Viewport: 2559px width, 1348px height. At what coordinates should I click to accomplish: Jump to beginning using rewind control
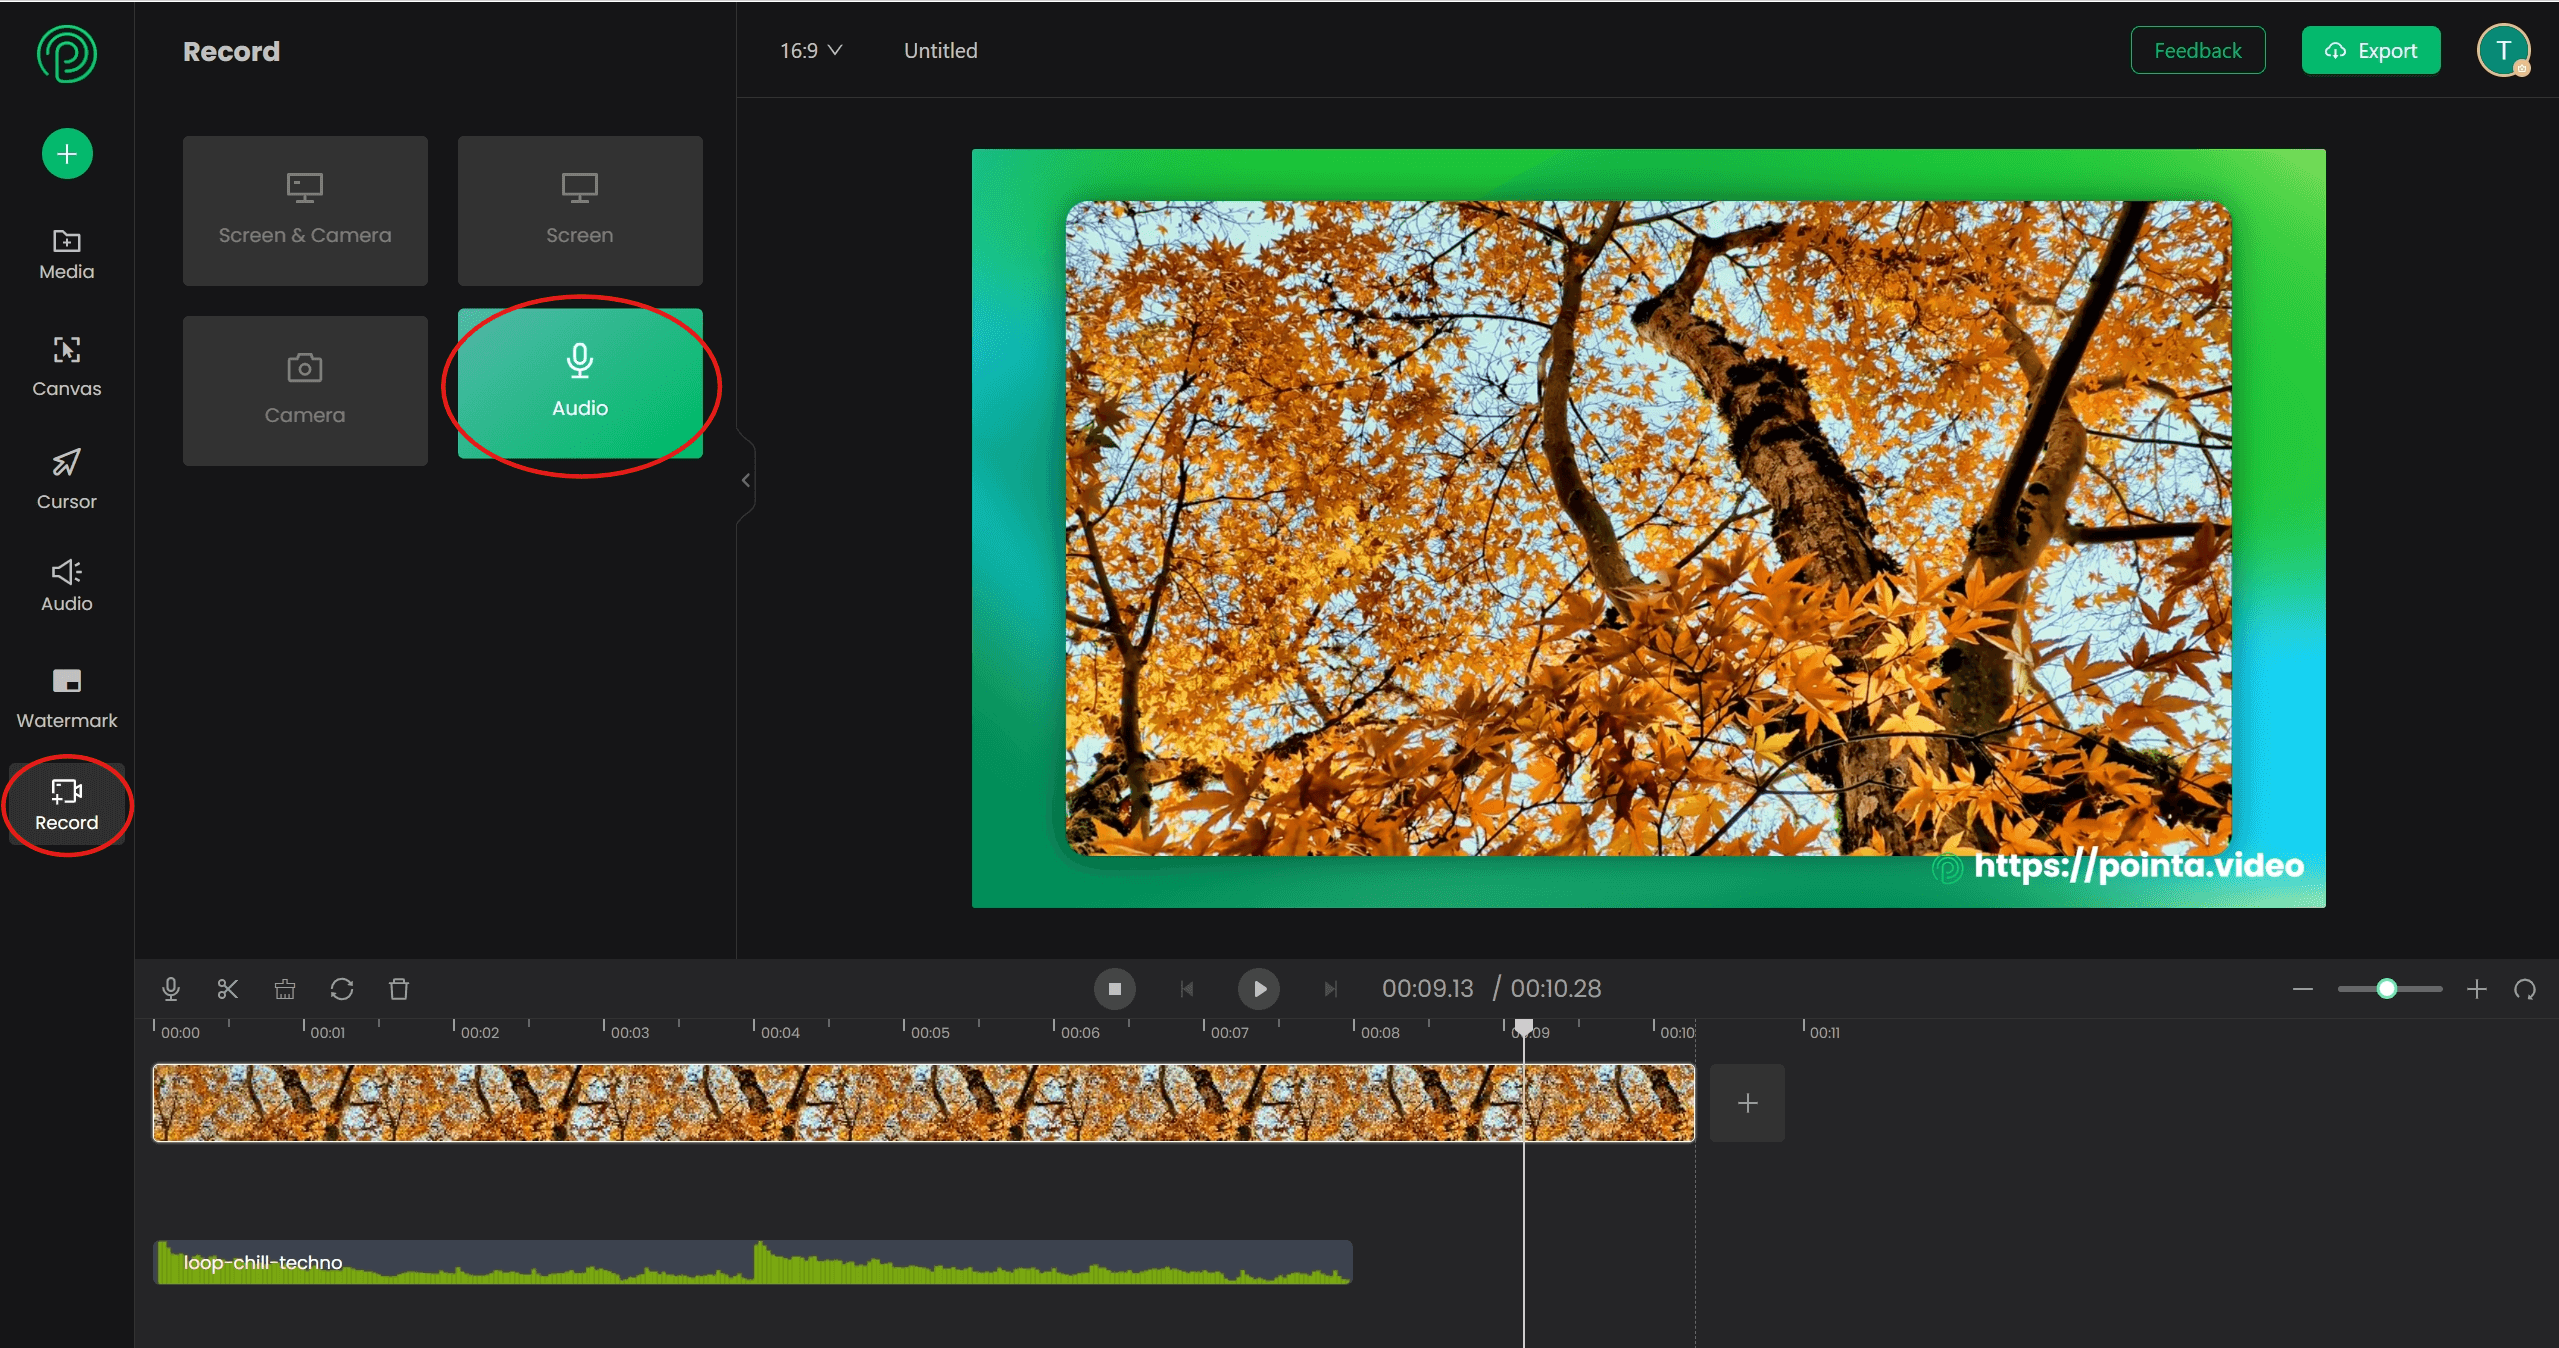[1186, 987]
